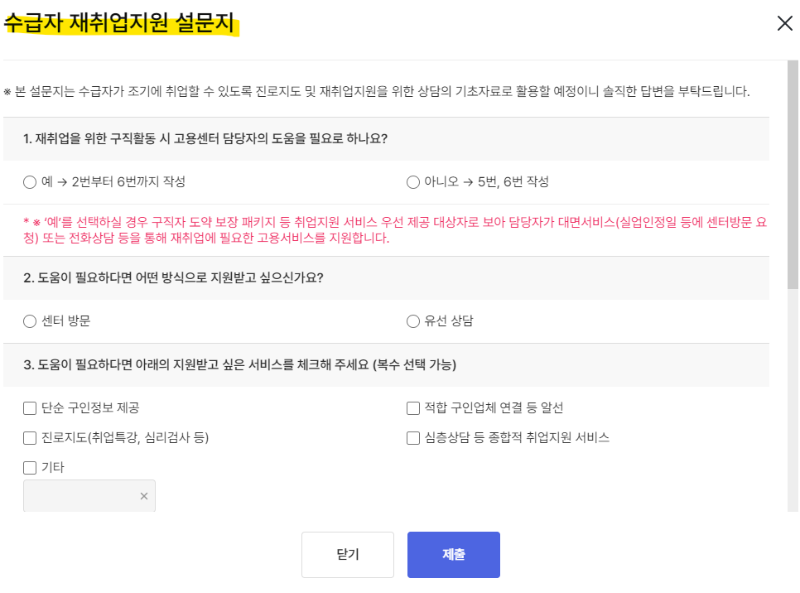
Task: Check "심층상담 등 종합적 취업지원 서비스"
Action: (x=412, y=437)
